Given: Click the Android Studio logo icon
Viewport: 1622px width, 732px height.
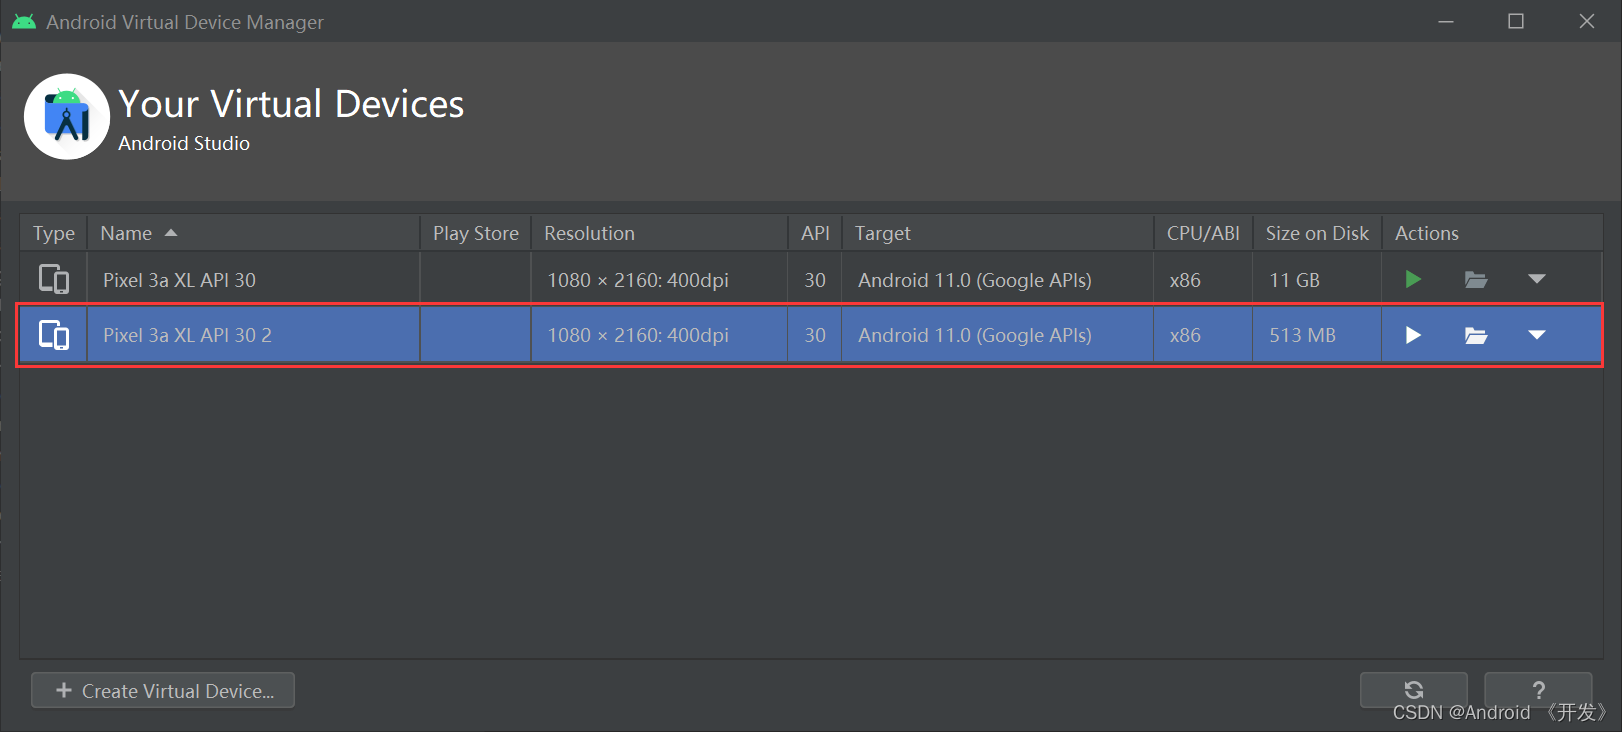Looking at the screenshot, I should (67, 117).
